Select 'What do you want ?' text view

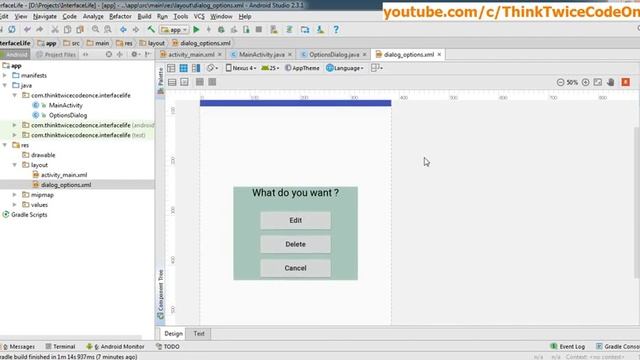(x=296, y=193)
